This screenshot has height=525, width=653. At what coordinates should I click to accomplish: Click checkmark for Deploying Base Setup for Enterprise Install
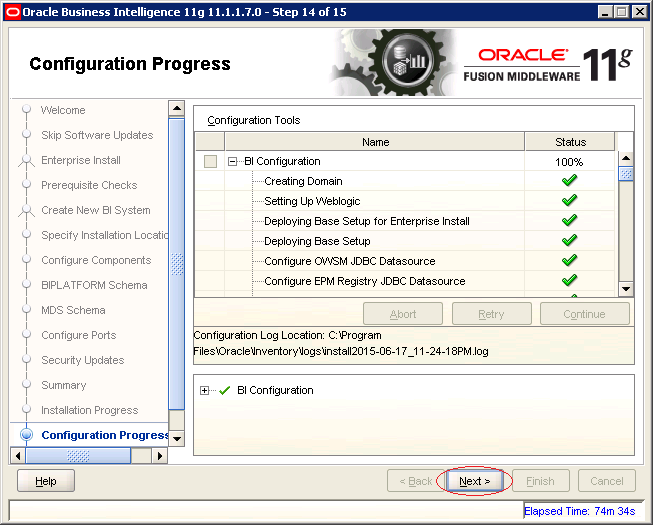(x=569, y=220)
